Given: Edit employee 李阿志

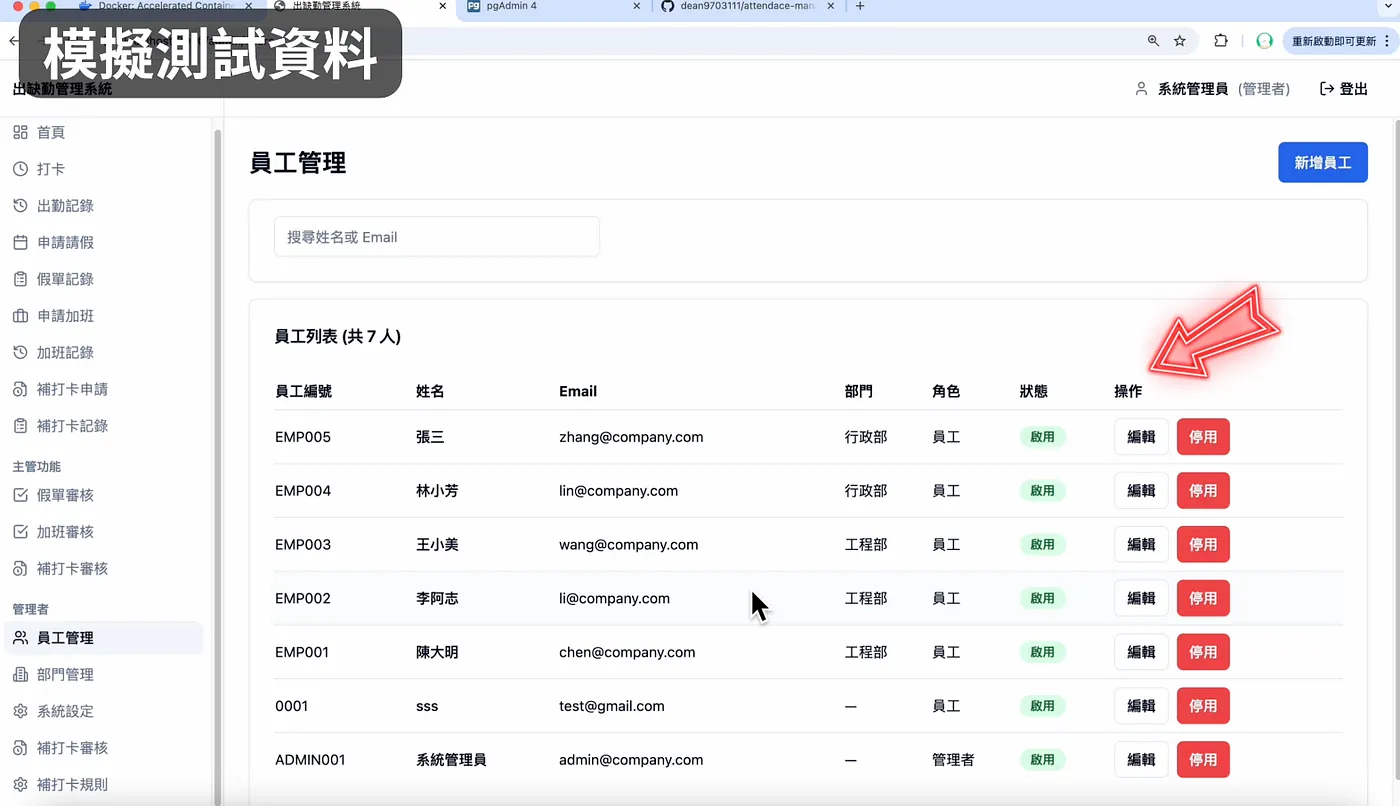Looking at the screenshot, I should tap(1141, 598).
